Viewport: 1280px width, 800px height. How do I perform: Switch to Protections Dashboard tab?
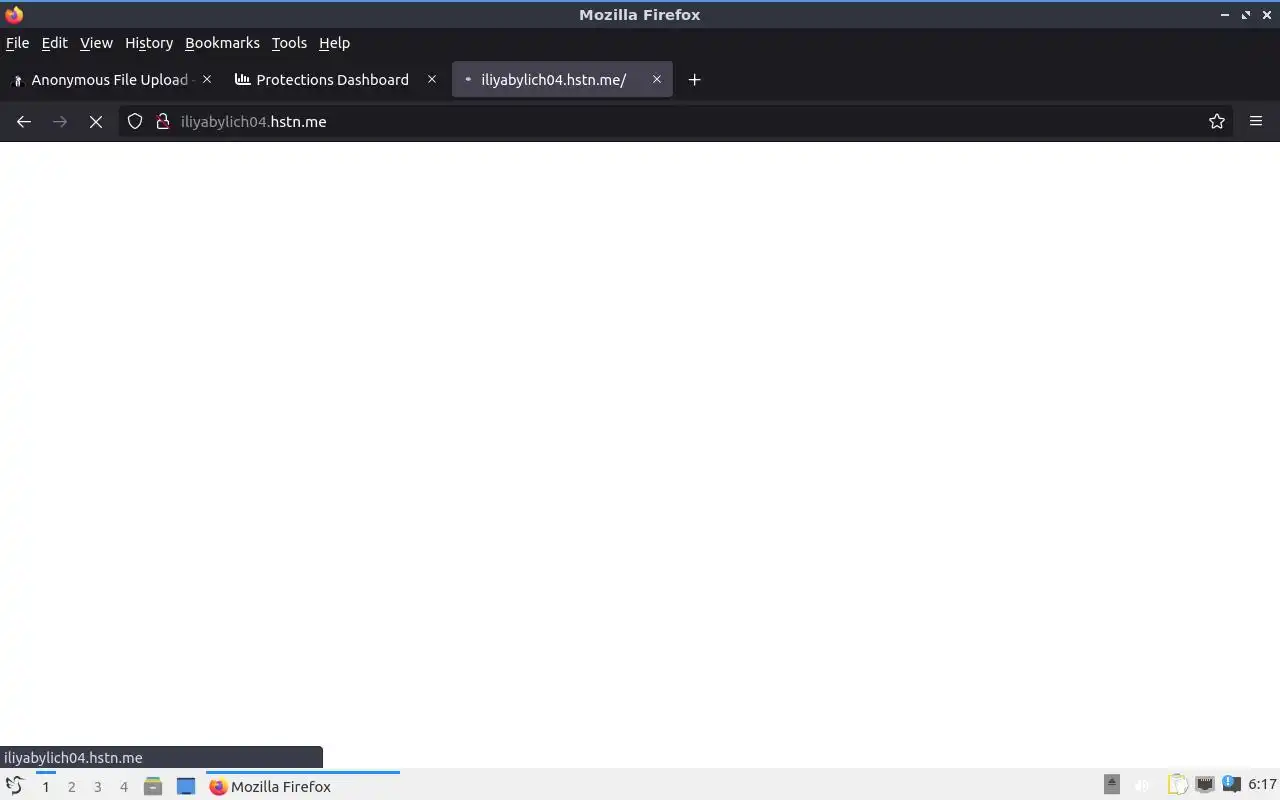(x=336, y=80)
